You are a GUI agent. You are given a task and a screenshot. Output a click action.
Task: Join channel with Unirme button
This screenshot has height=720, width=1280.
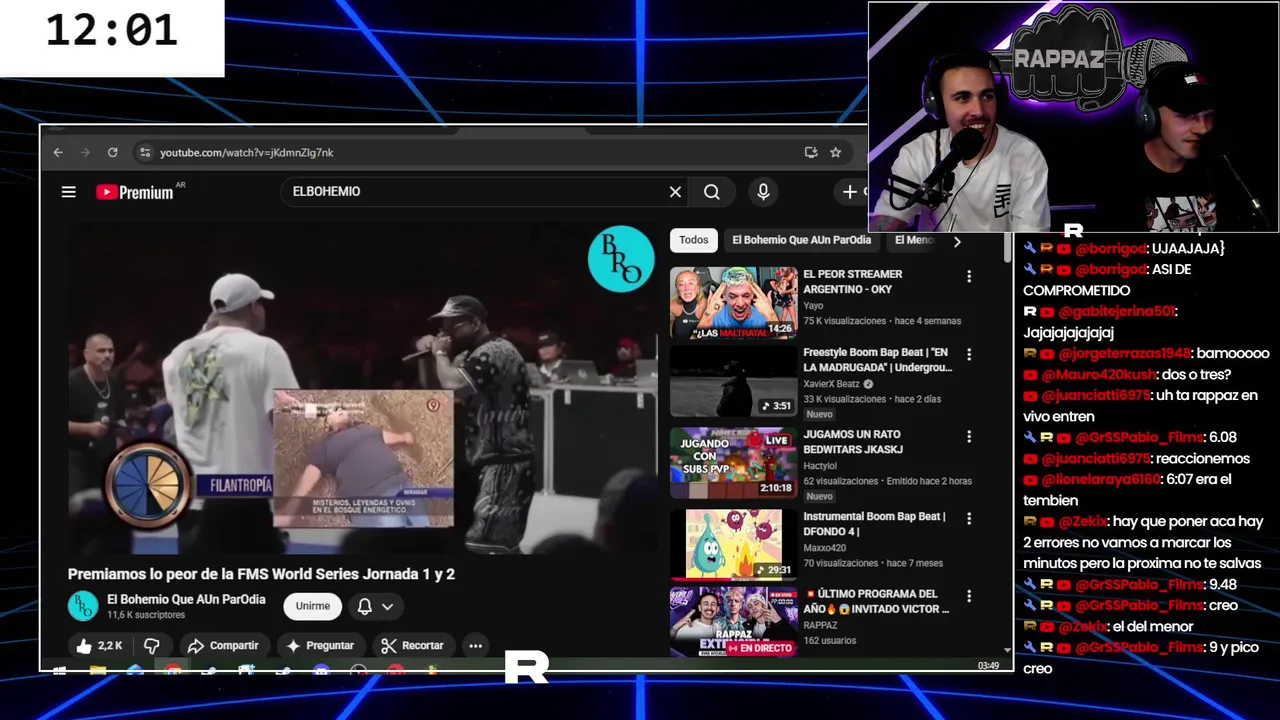pyautogui.click(x=313, y=606)
